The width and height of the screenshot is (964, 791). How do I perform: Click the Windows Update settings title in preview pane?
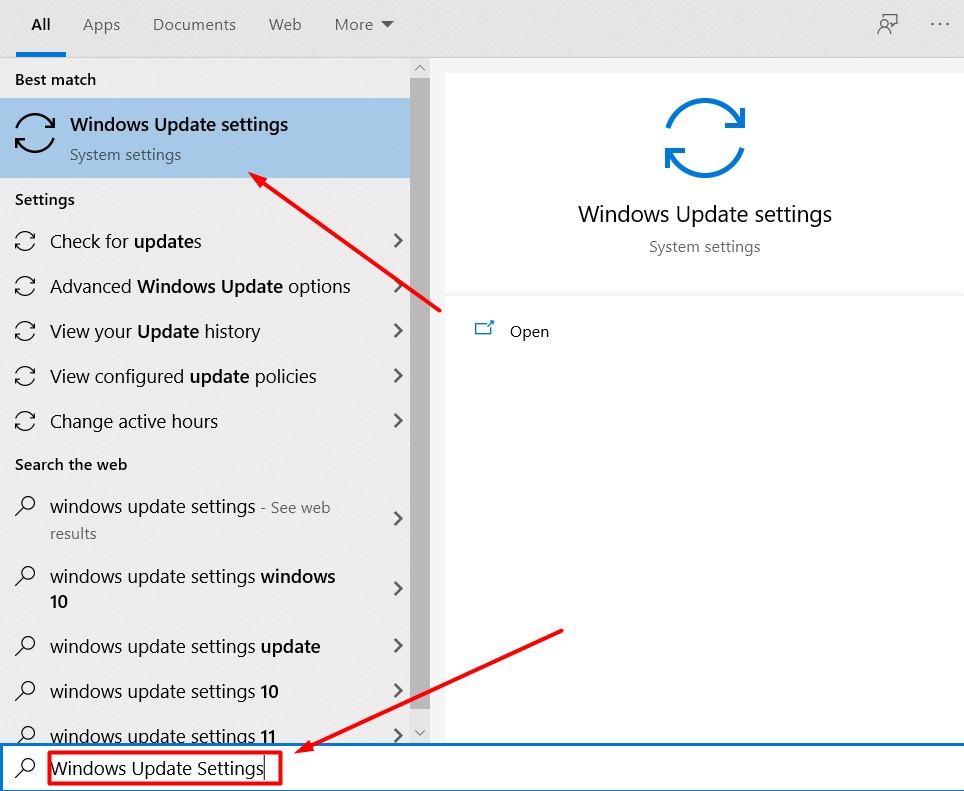[x=705, y=214]
